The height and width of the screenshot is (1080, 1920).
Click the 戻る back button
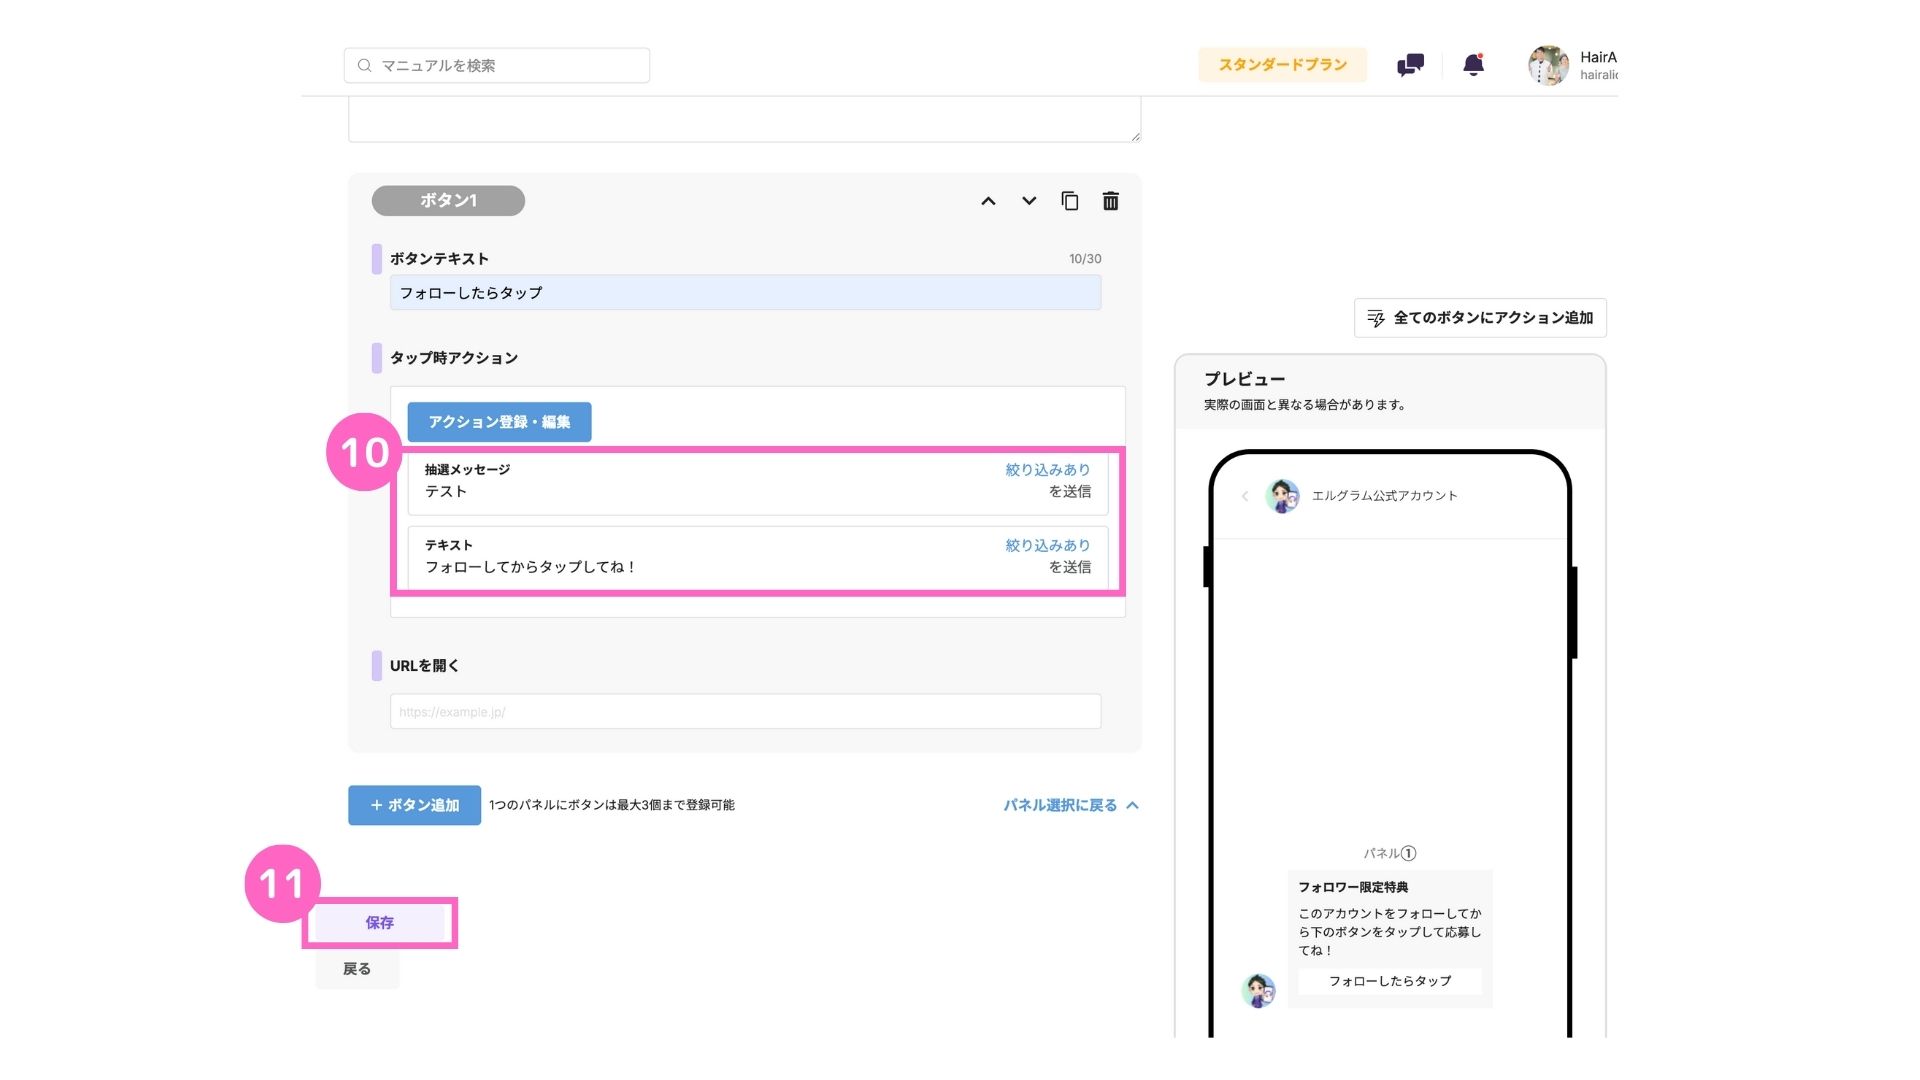[x=357, y=969]
